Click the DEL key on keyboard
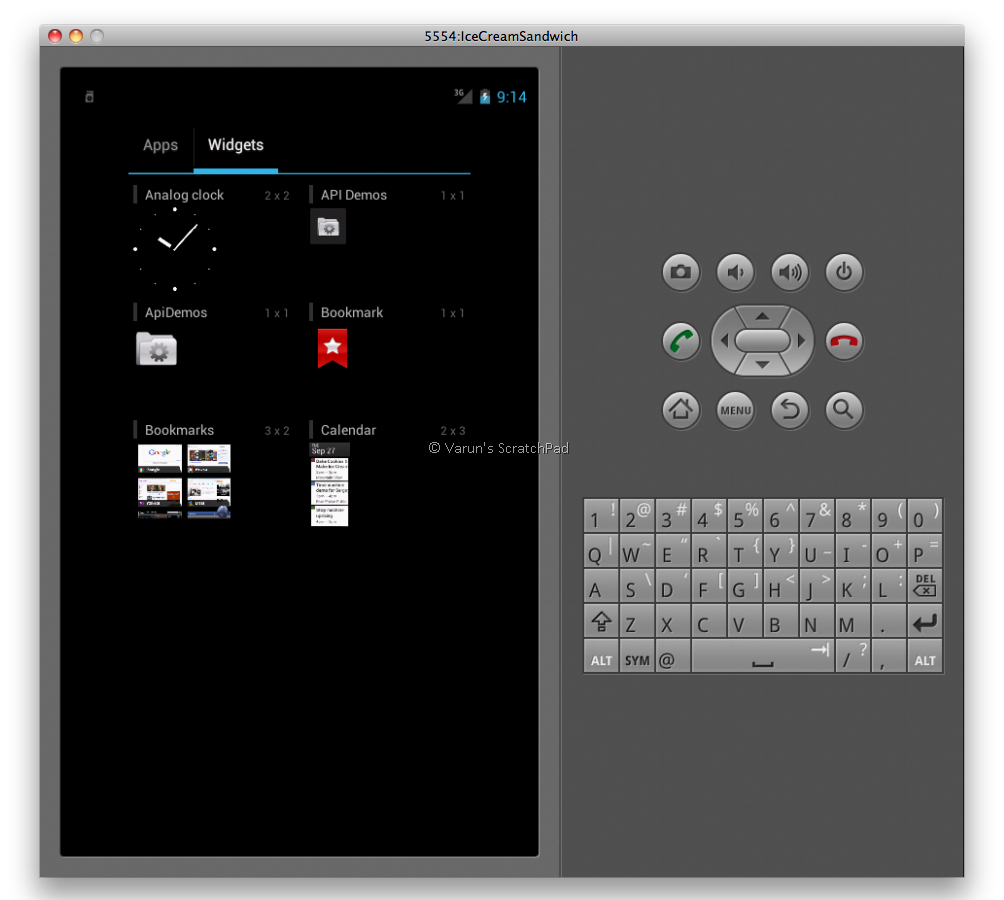This screenshot has width=1004, height=900. tap(925, 586)
